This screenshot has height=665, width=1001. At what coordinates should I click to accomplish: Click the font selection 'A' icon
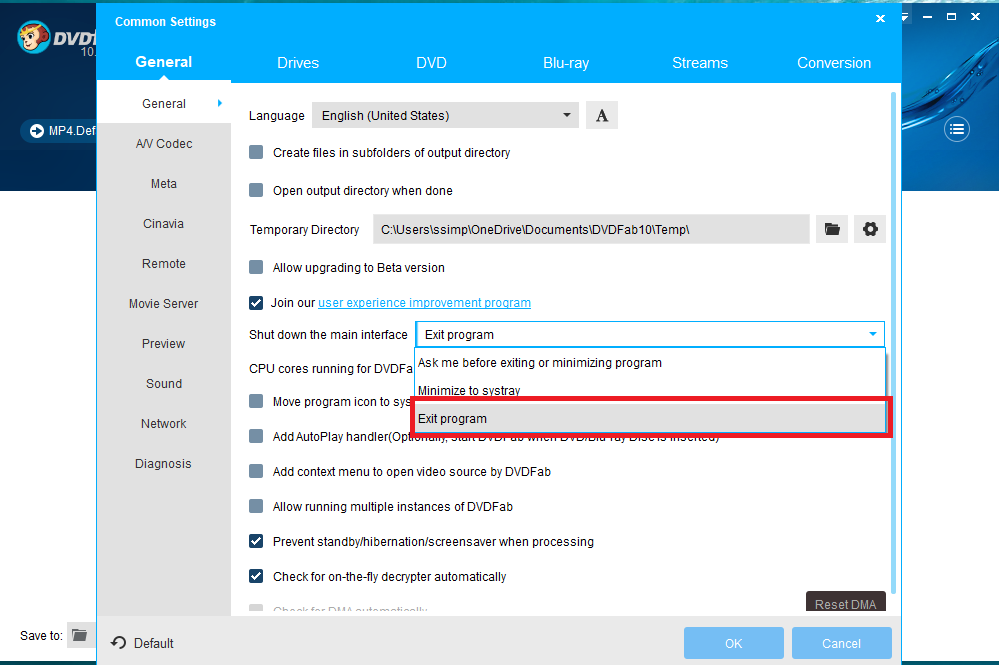pos(601,116)
